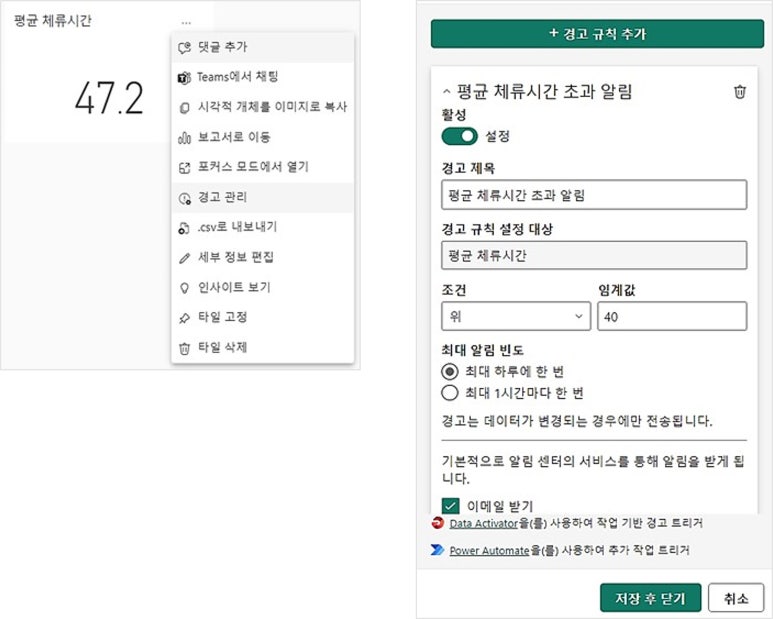Viewport: 773px width, 619px height.
Task: Click the 댓글 추가 comment icon
Action: [183, 47]
